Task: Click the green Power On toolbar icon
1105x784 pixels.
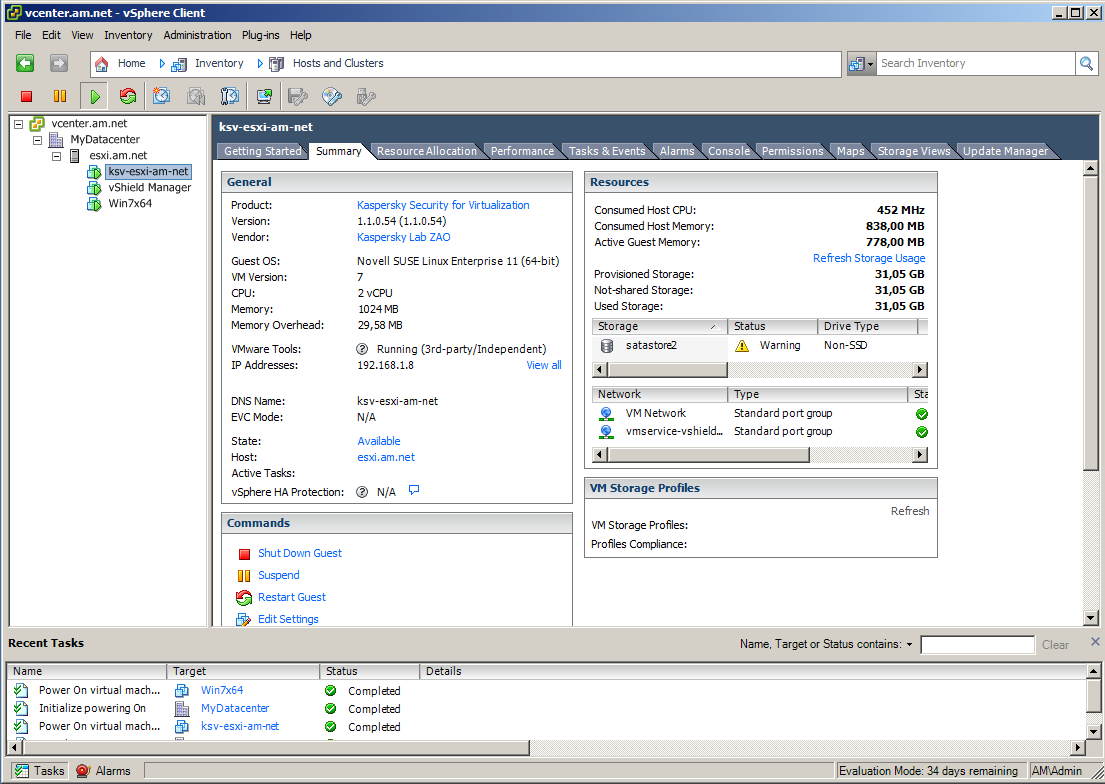Action: (x=94, y=96)
